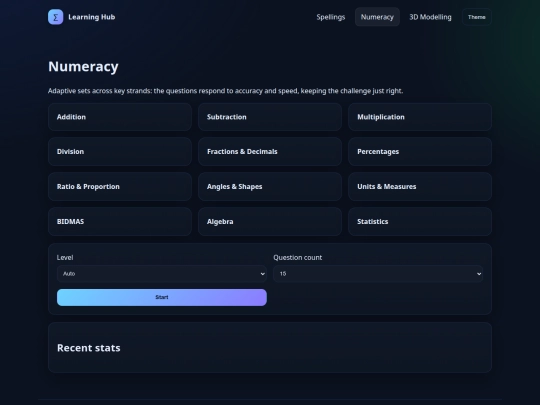Click the sigma Learning Hub logo icon

(55, 17)
